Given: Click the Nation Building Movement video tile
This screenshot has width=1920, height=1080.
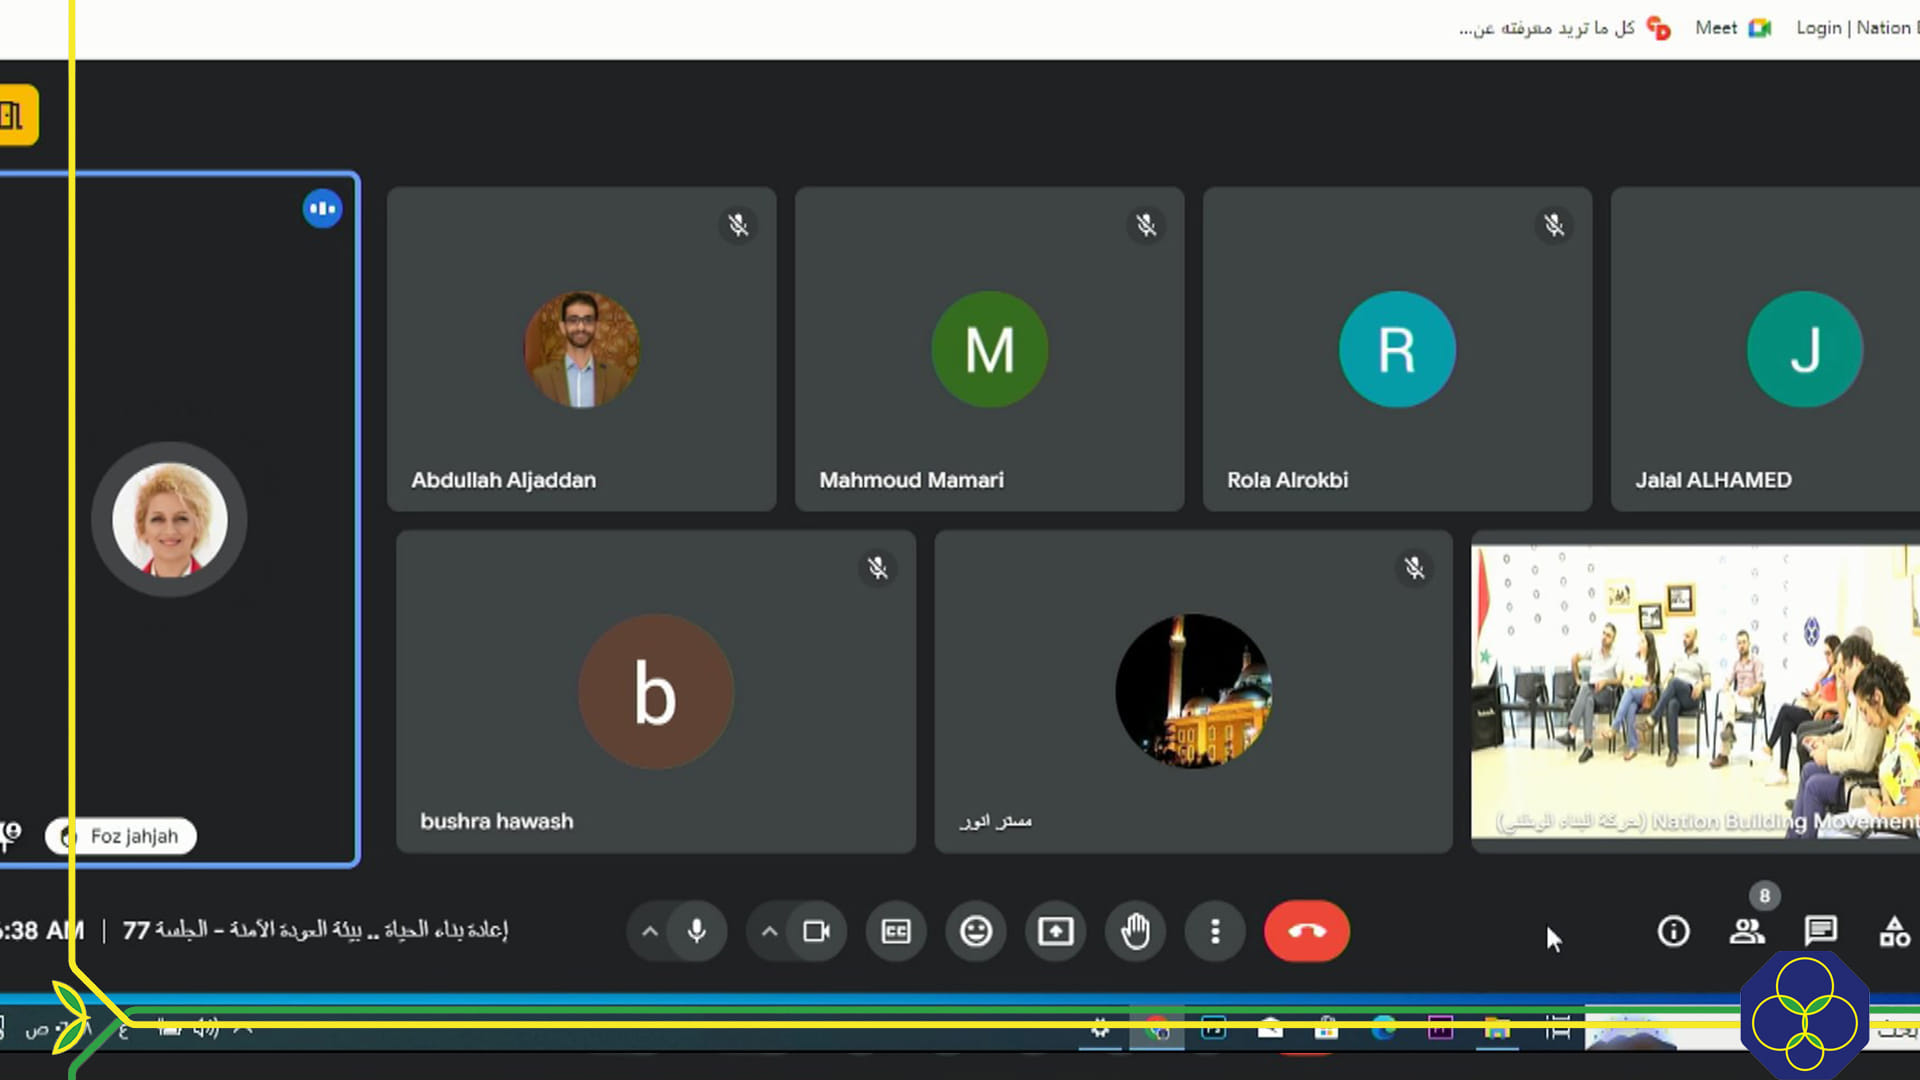Looking at the screenshot, I should click(1695, 690).
